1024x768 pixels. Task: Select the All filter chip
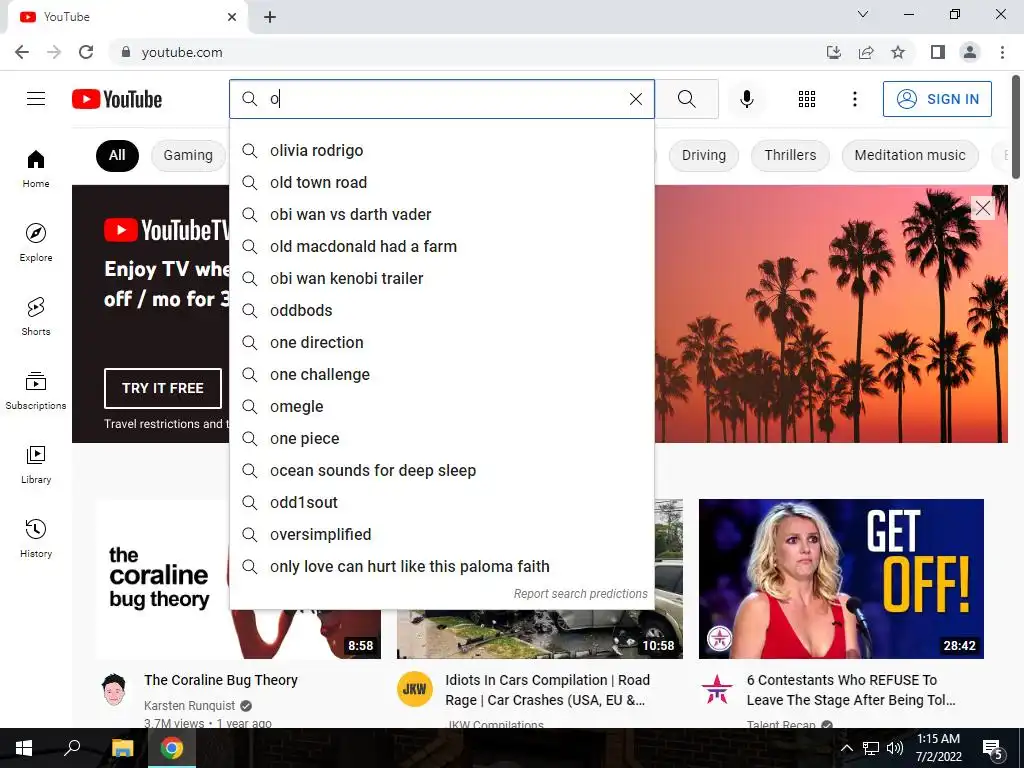117,155
